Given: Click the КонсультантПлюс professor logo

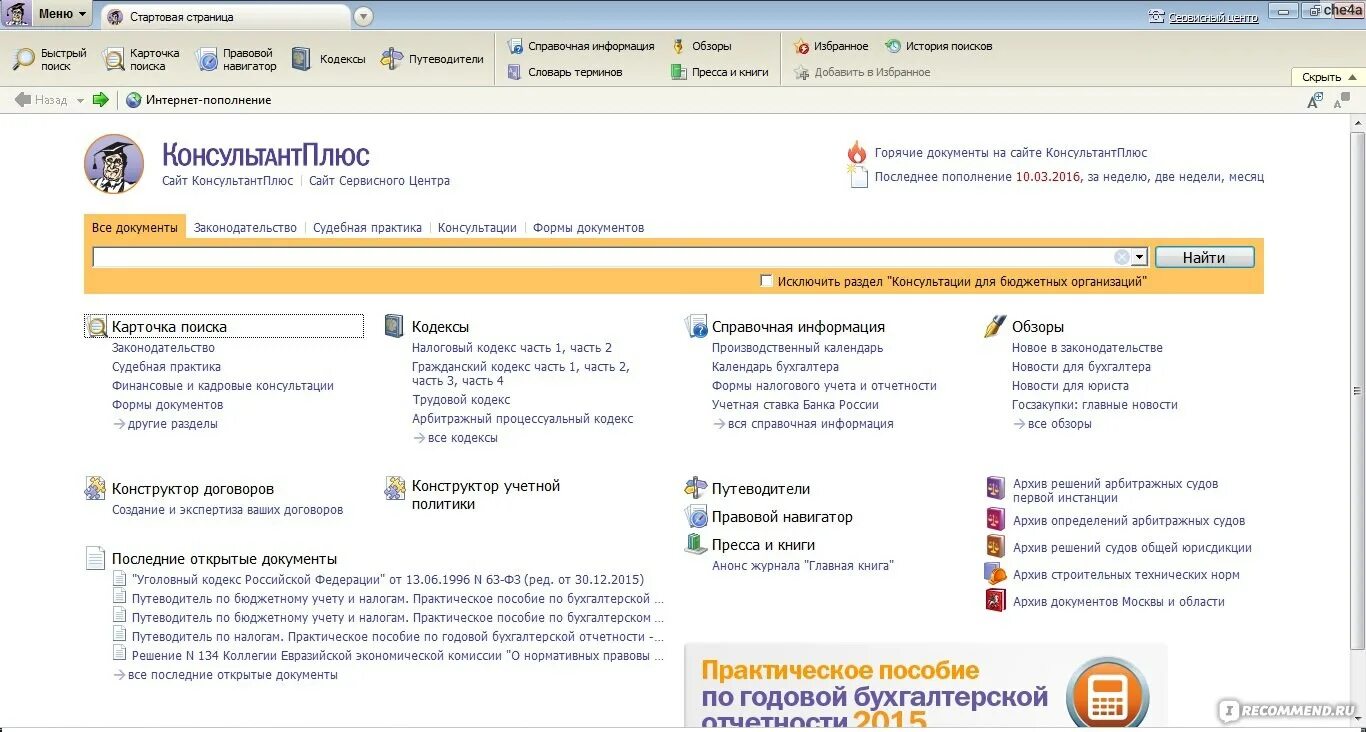Looking at the screenshot, I should (x=114, y=164).
